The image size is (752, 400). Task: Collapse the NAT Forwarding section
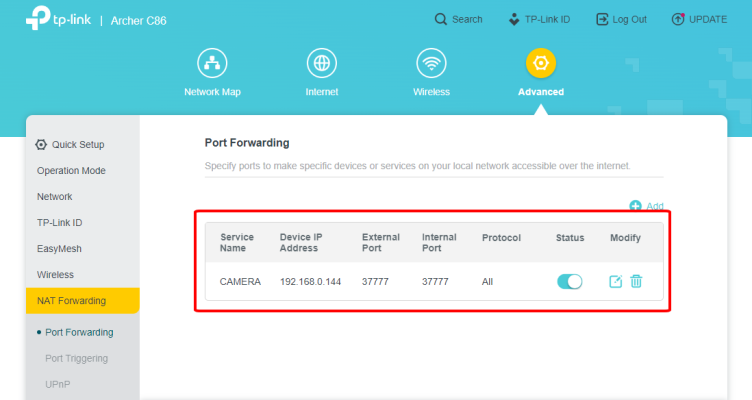point(82,301)
